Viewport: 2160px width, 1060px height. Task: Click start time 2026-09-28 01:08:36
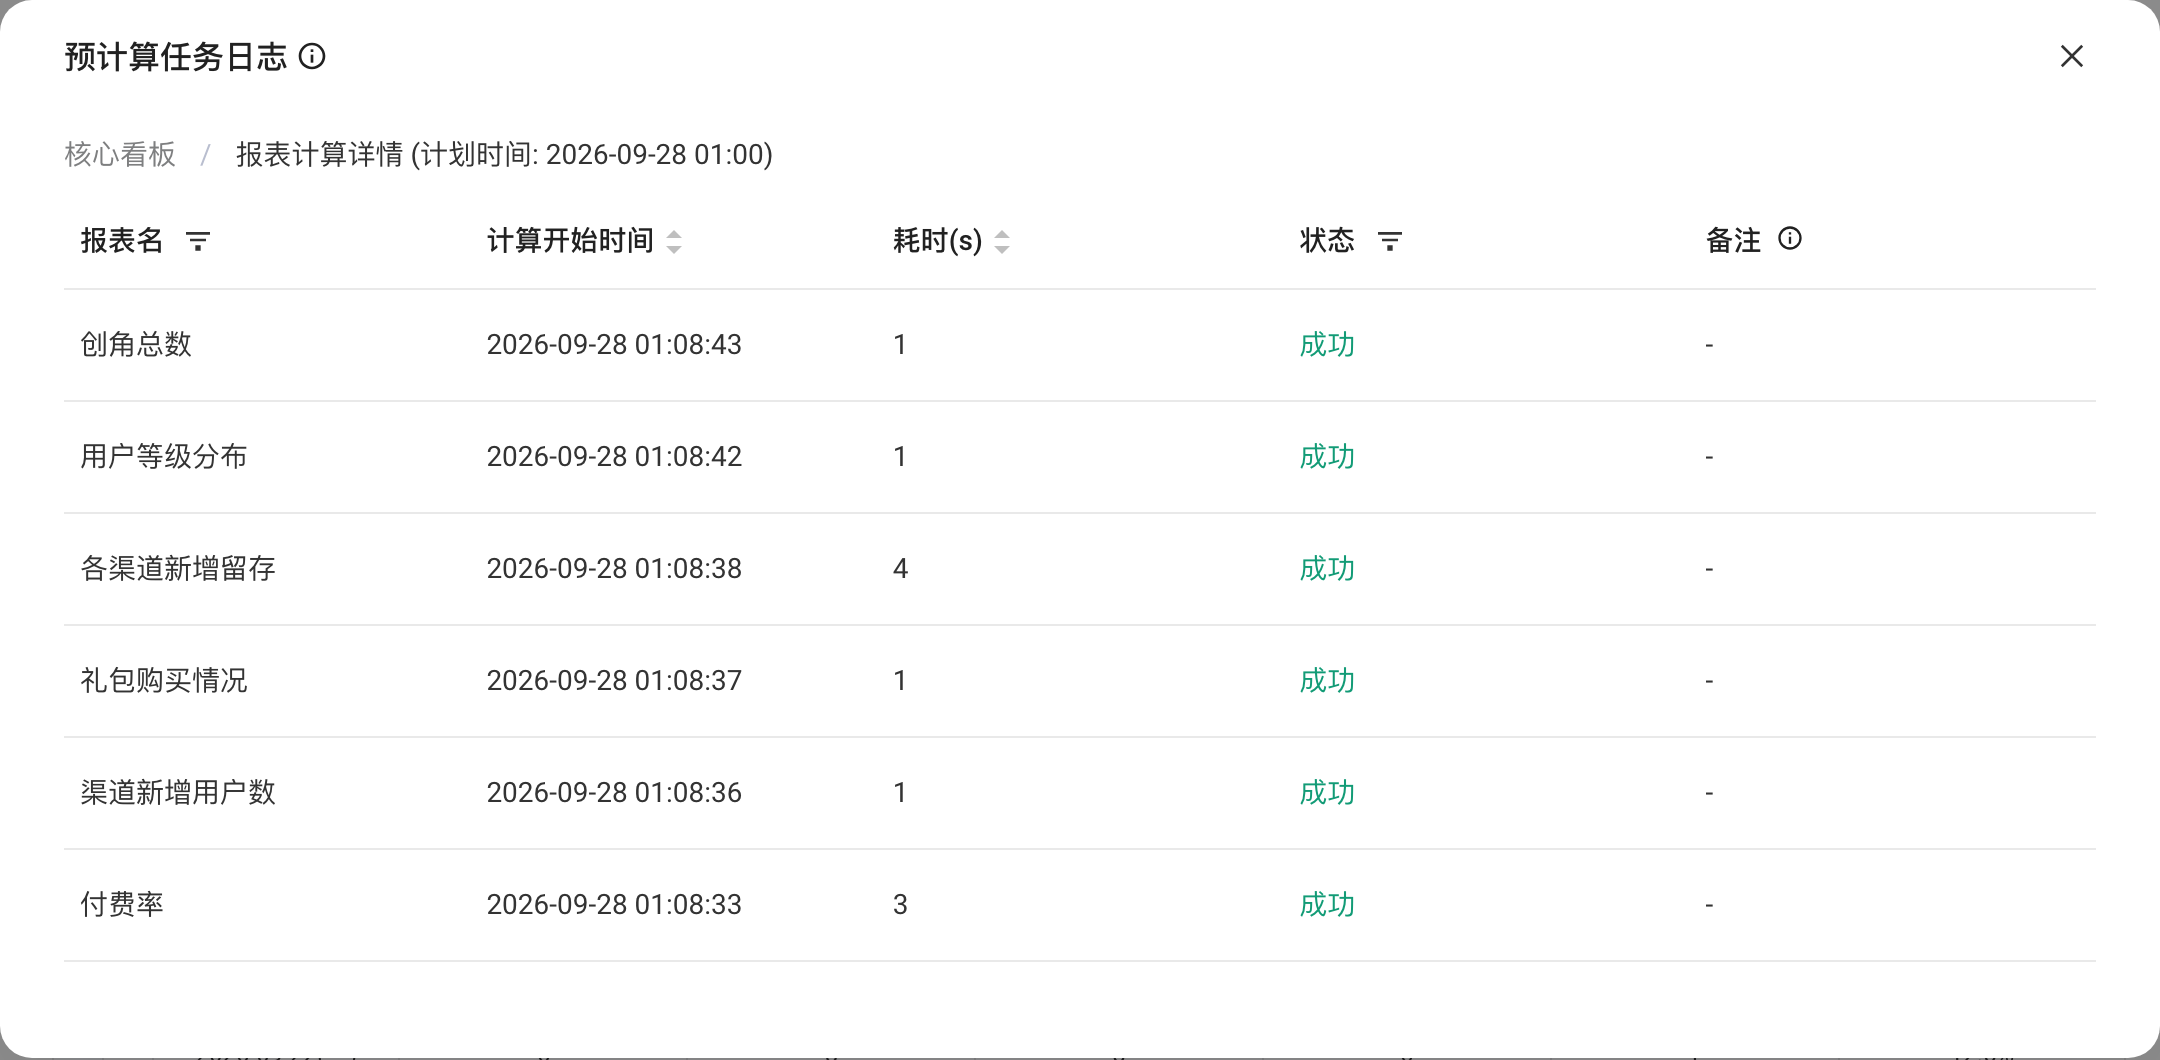pos(614,793)
